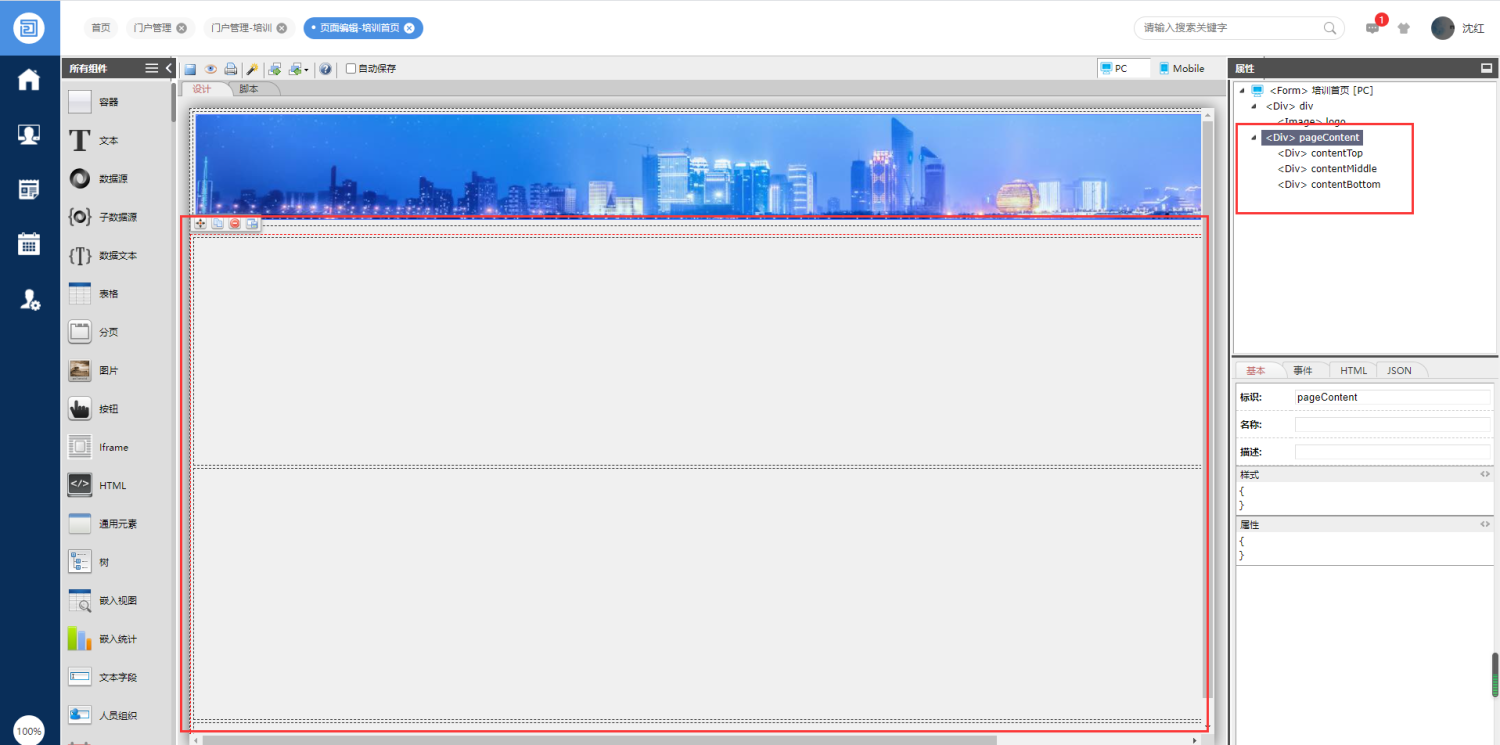The width and height of the screenshot is (1500, 745).
Task: Switch to Mobile view mode
Action: 1181,68
